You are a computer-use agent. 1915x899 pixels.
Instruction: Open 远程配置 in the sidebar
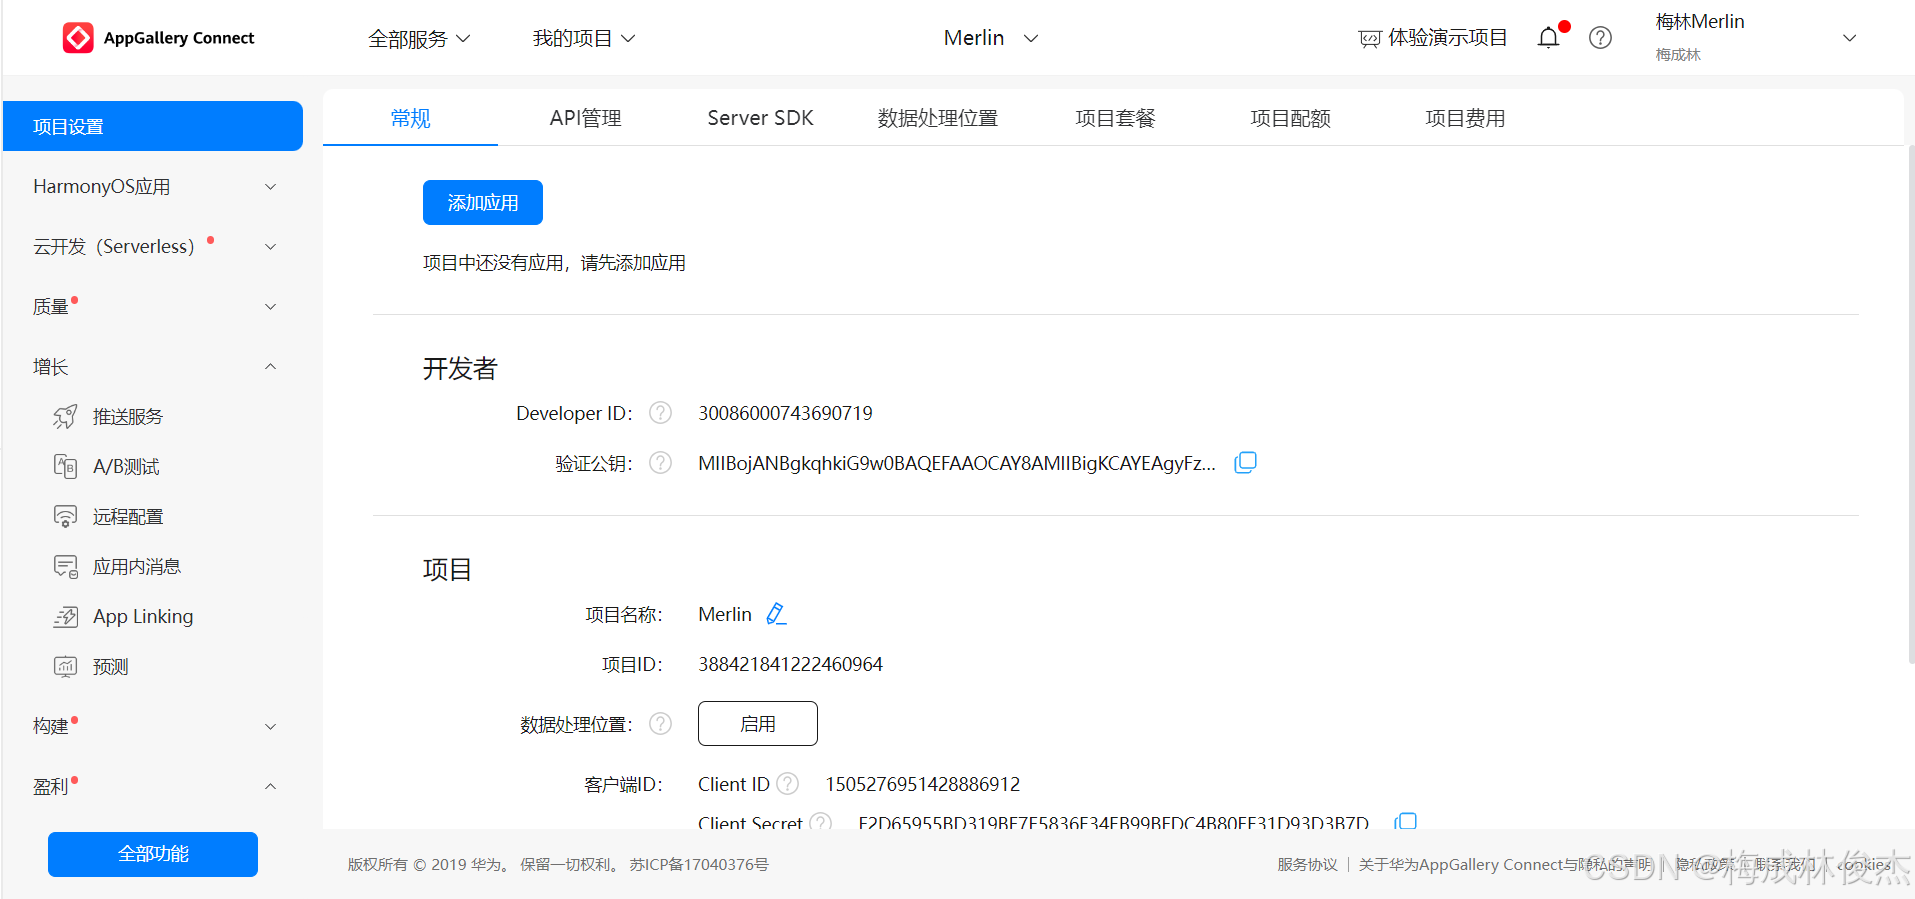[128, 517]
